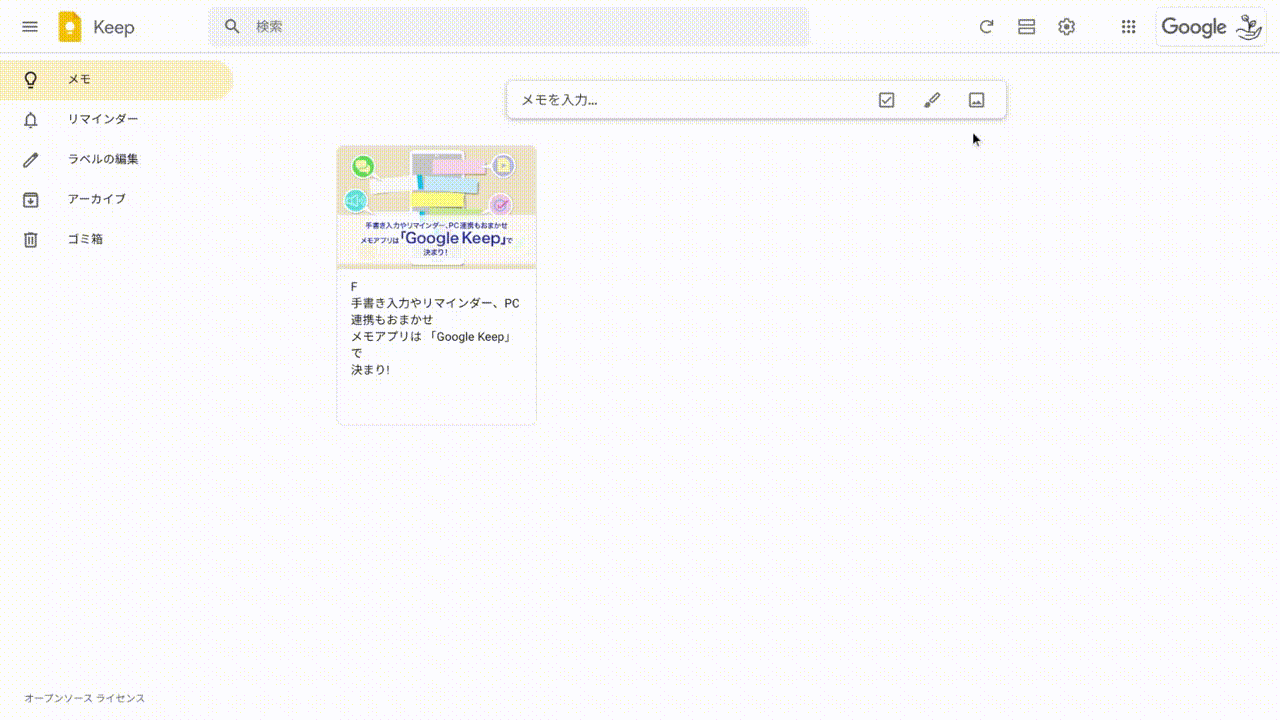
Task: Create a drawing note with brush icon
Action: point(932,100)
